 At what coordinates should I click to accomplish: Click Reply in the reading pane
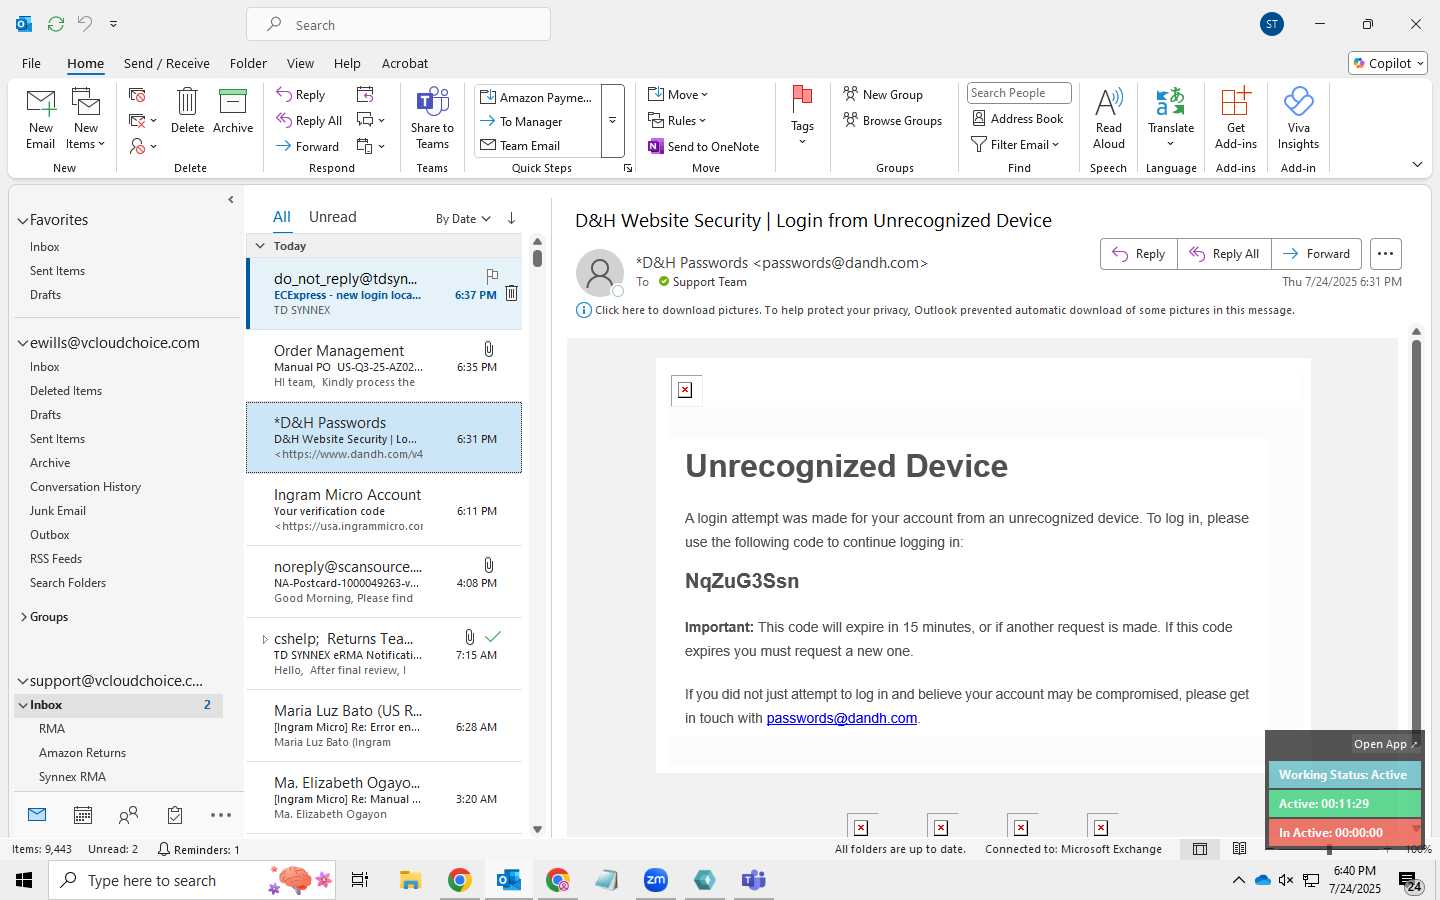point(1139,254)
